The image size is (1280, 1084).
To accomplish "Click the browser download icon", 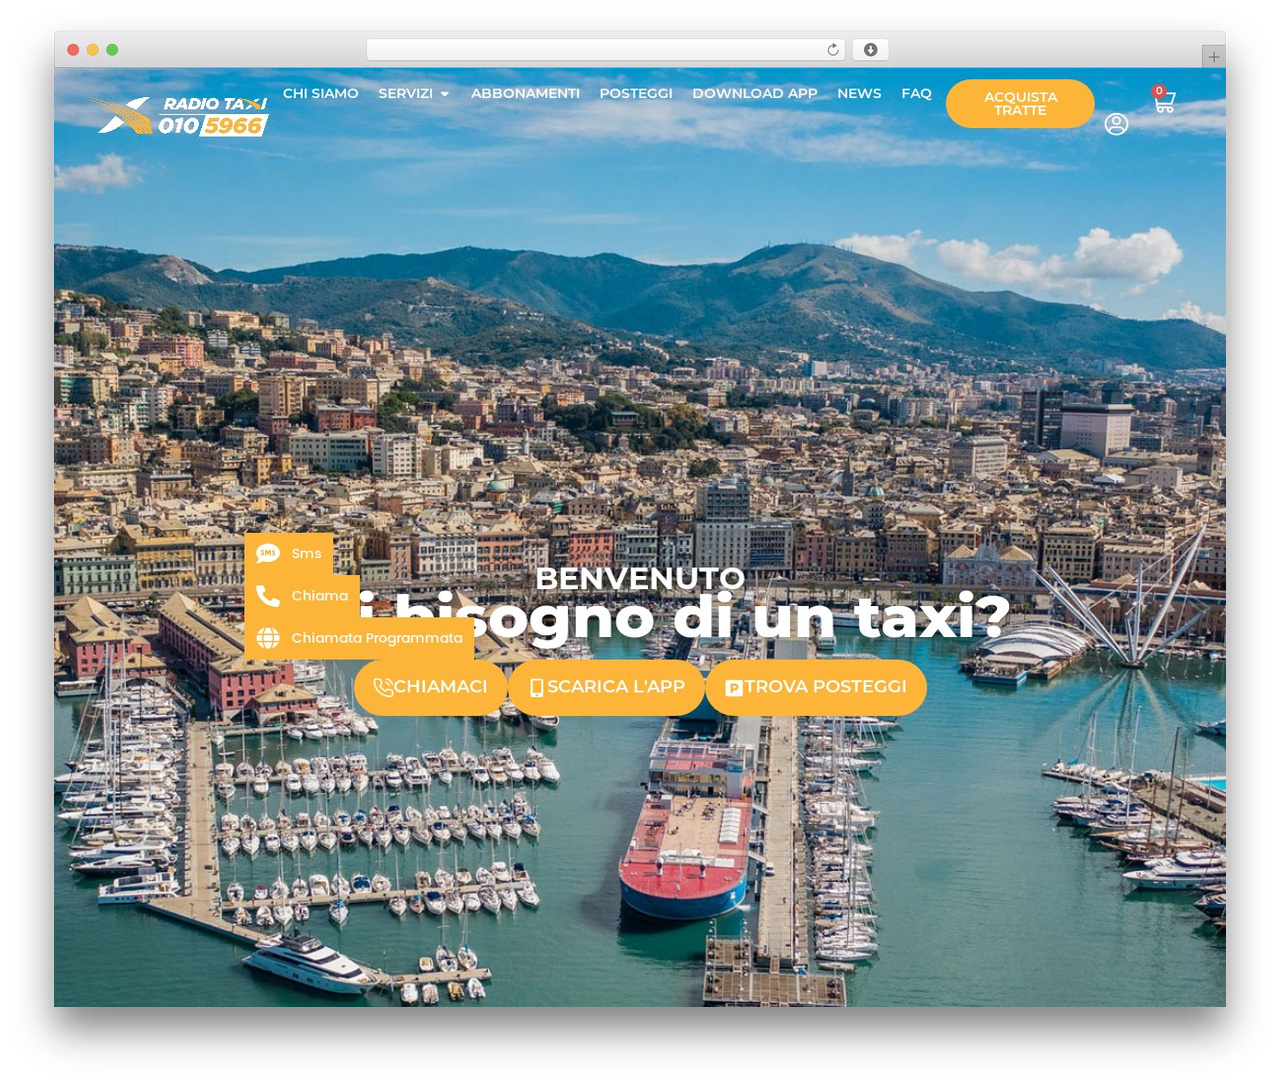I will coord(871,50).
